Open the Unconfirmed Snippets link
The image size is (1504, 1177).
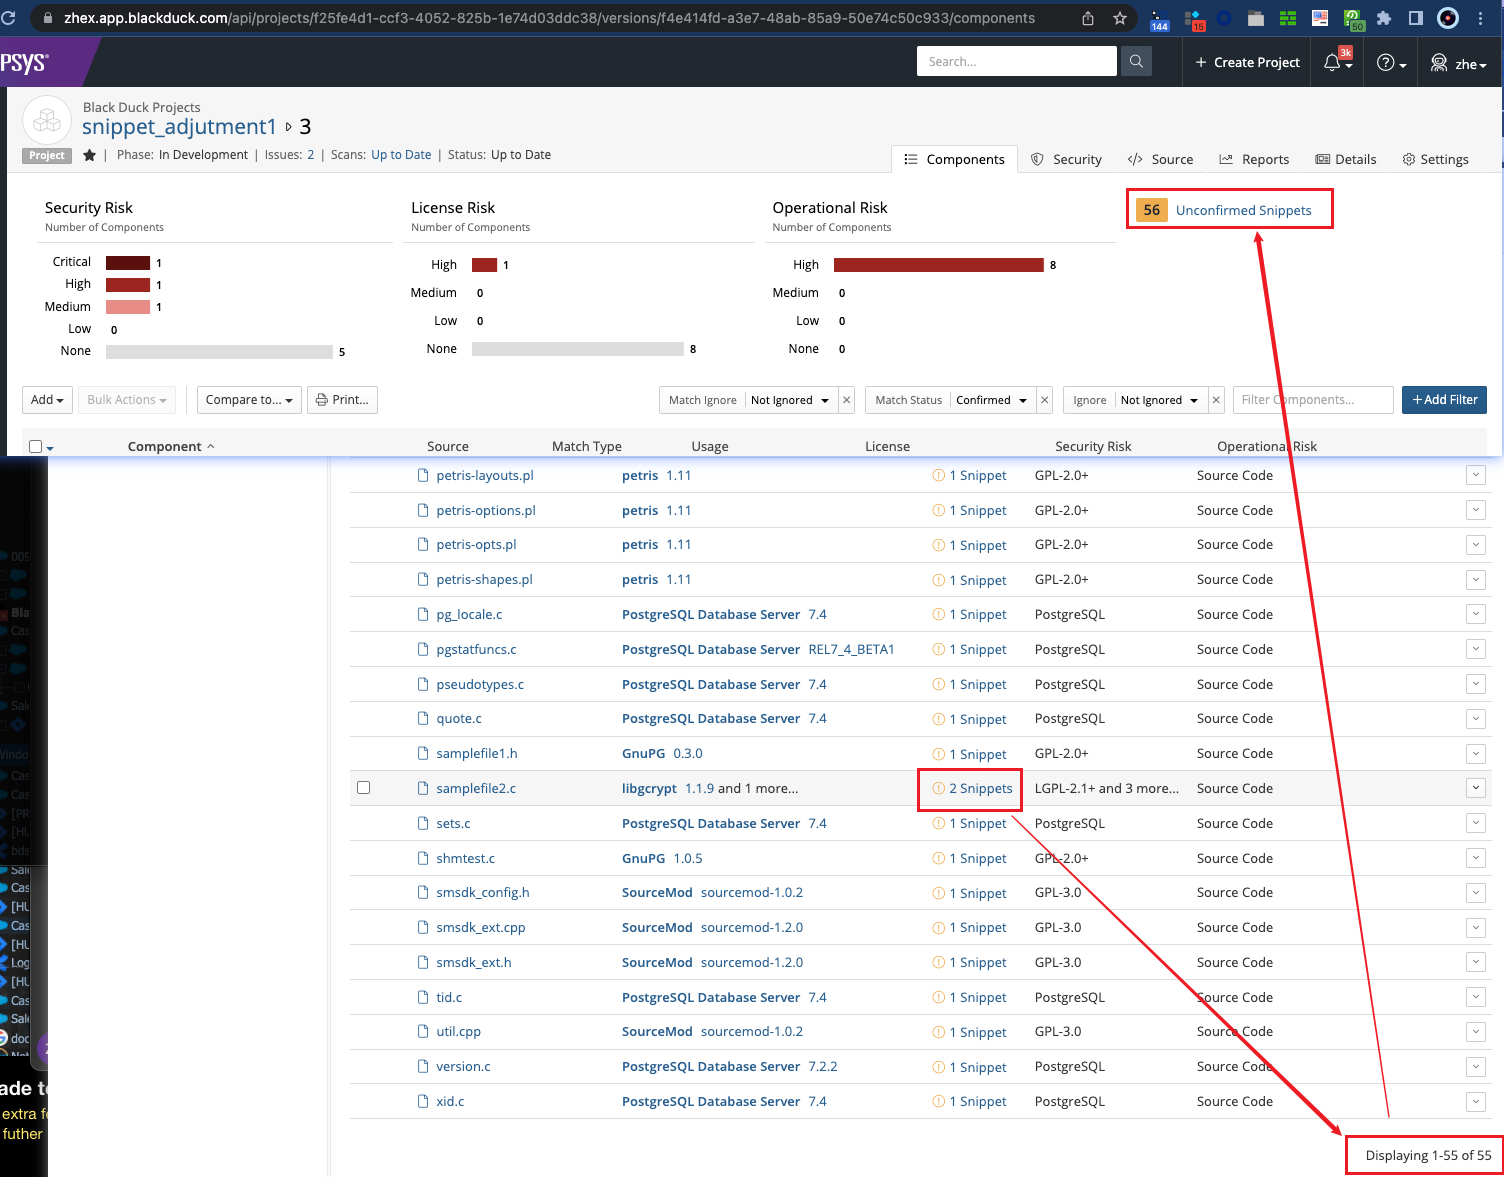(1243, 210)
